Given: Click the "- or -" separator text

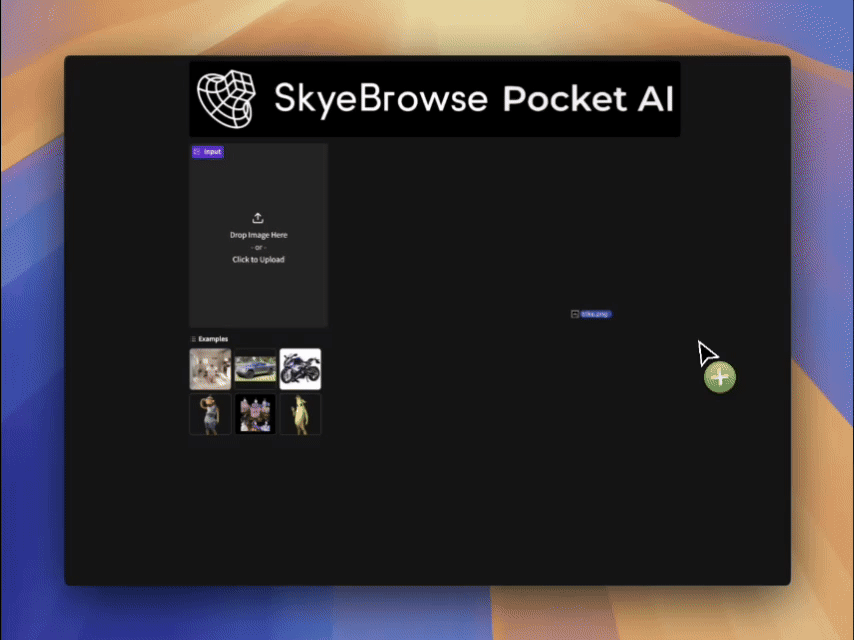Looking at the screenshot, I should click(x=258, y=247).
